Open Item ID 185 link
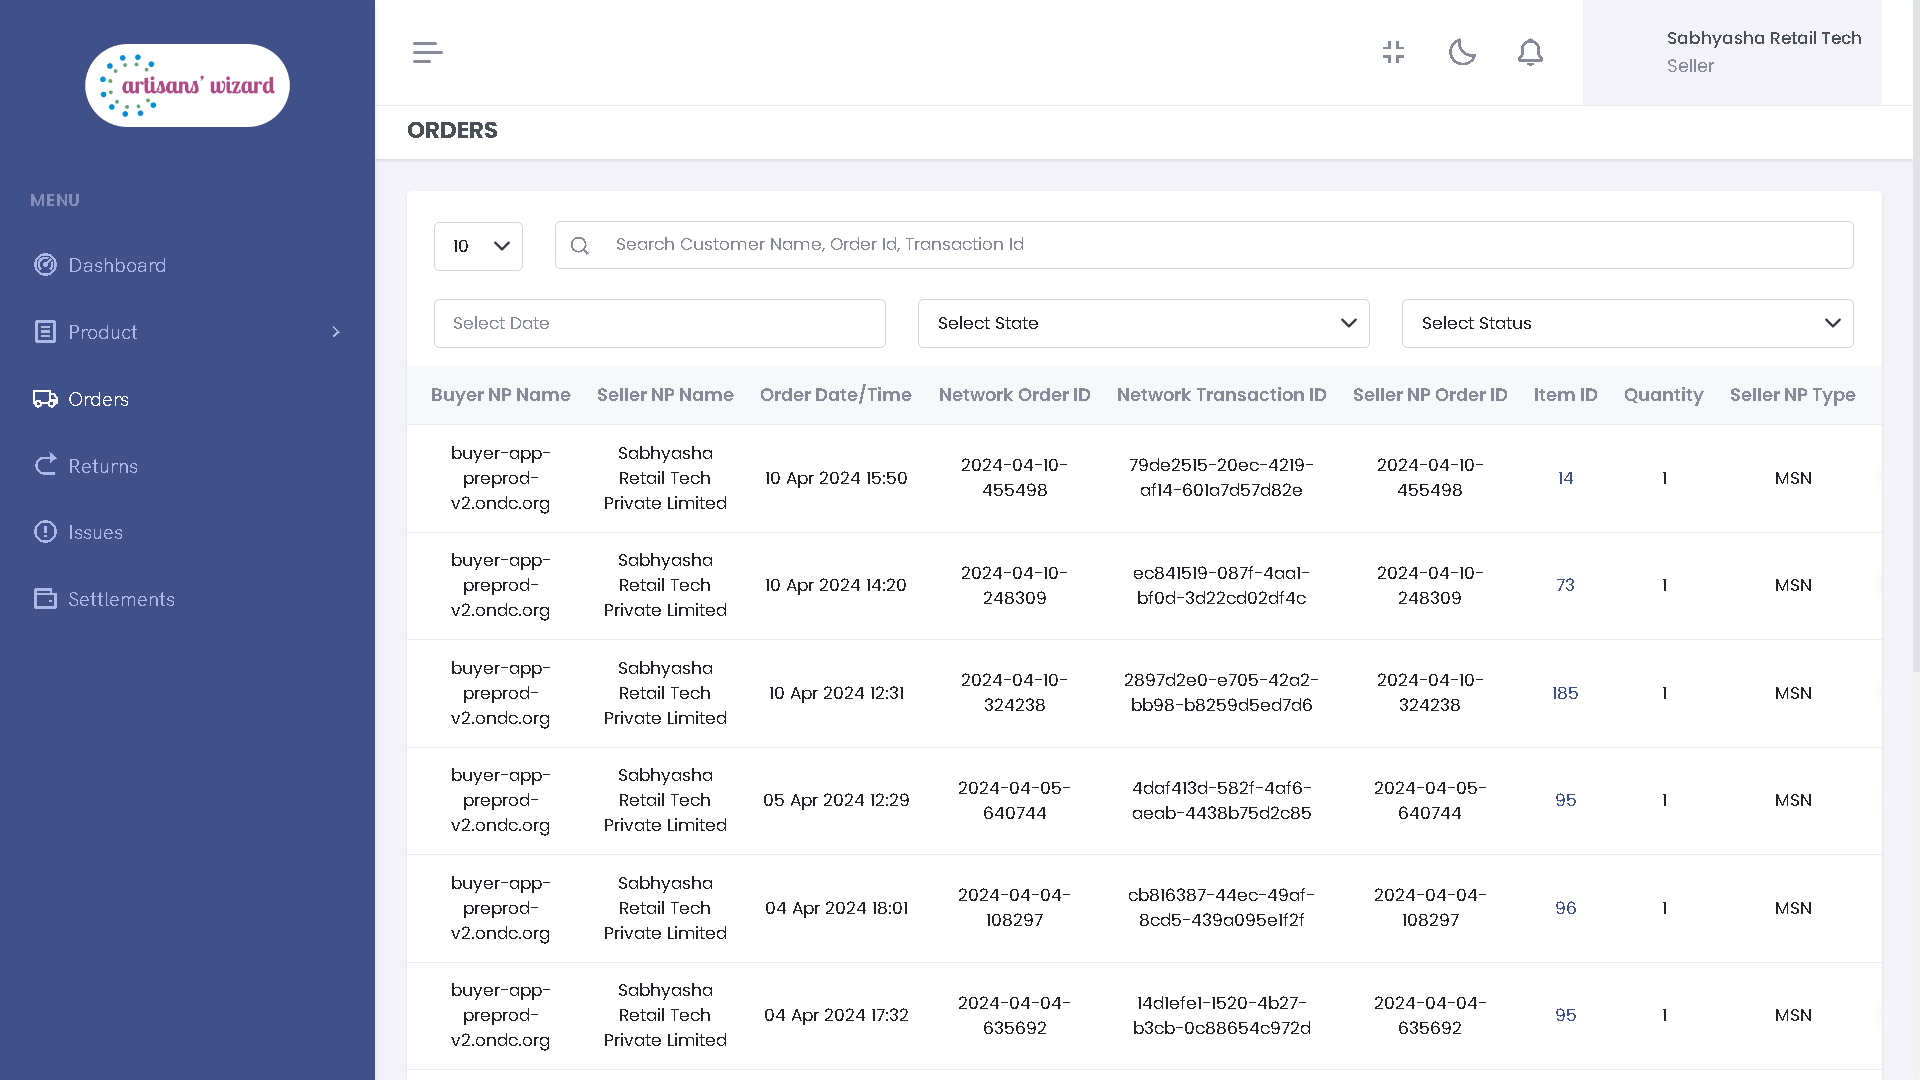This screenshot has height=1080, width=1920. [x=1565, y=693]
